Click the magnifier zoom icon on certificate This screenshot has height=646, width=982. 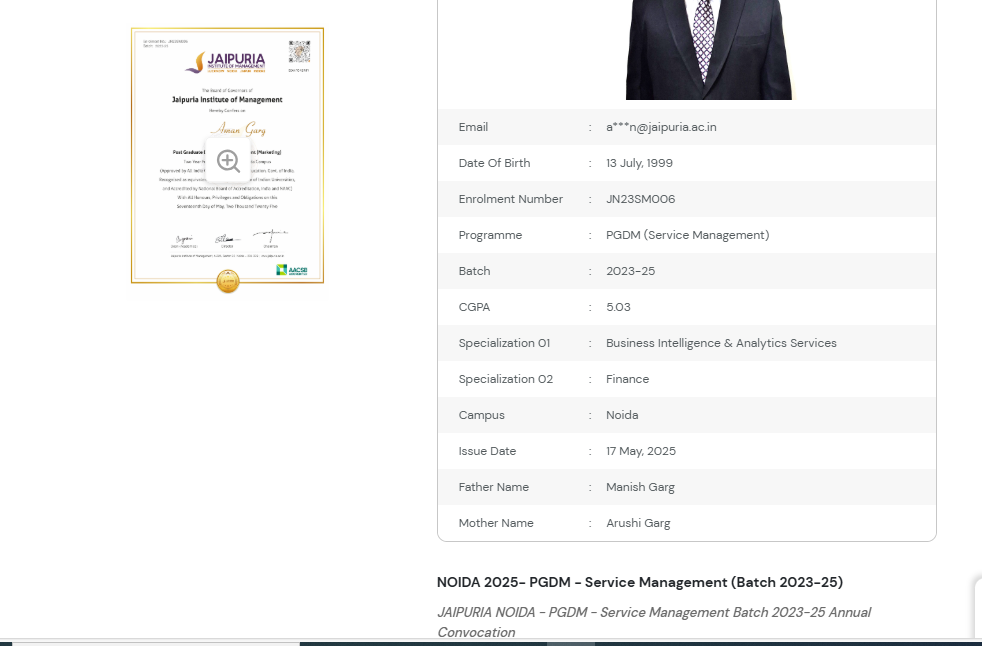pyautogui.click(x=228, y=161)
